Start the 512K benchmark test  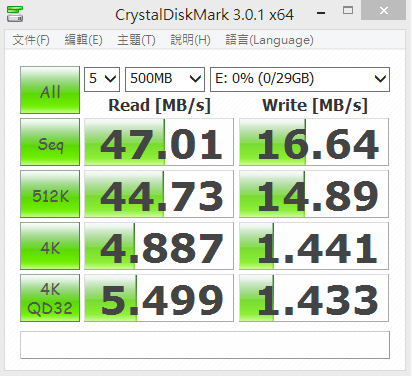click(x=50, y=194)
